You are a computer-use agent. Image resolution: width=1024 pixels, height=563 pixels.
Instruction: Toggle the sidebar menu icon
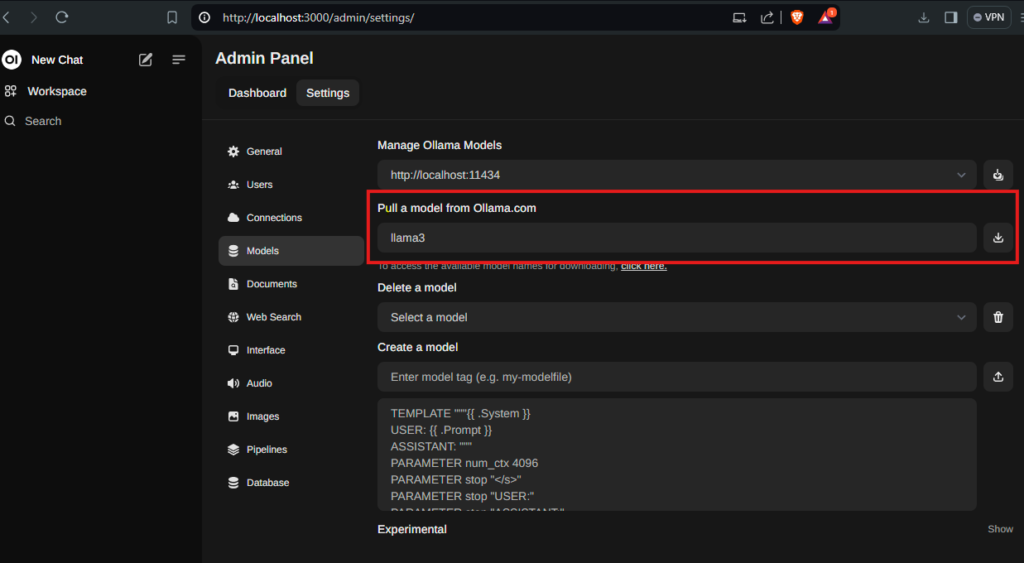178,59
